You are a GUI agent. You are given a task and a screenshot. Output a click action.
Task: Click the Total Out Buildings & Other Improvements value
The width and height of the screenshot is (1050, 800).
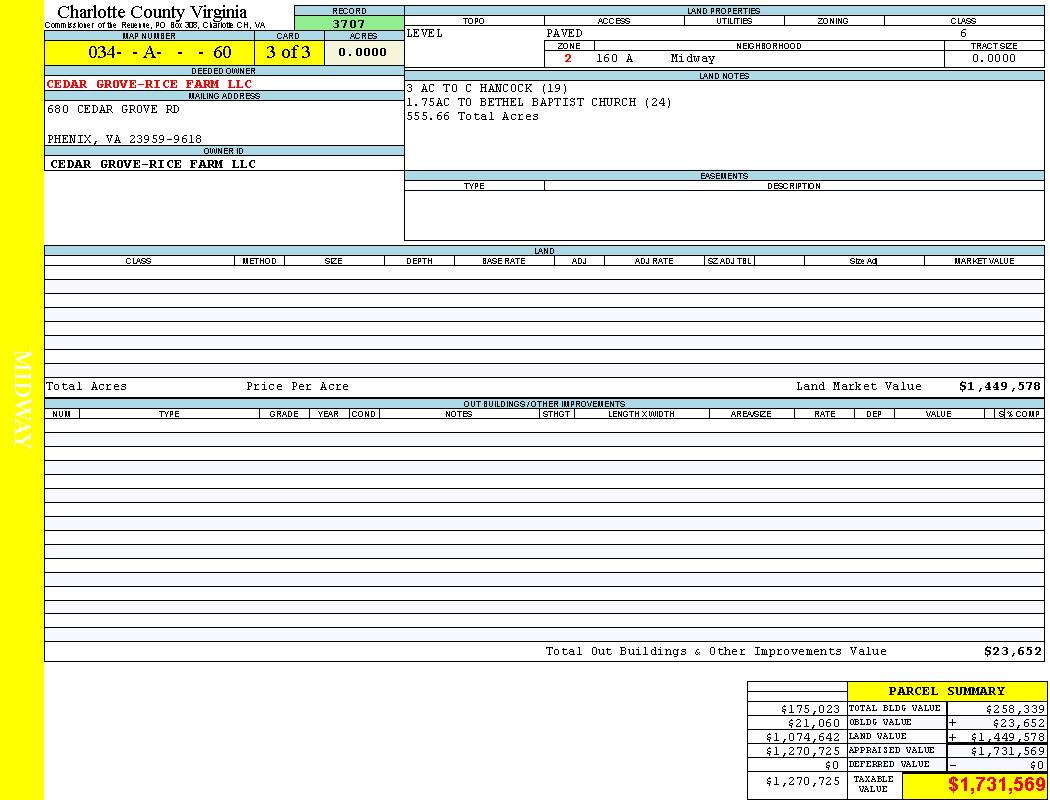[1012, 651]
